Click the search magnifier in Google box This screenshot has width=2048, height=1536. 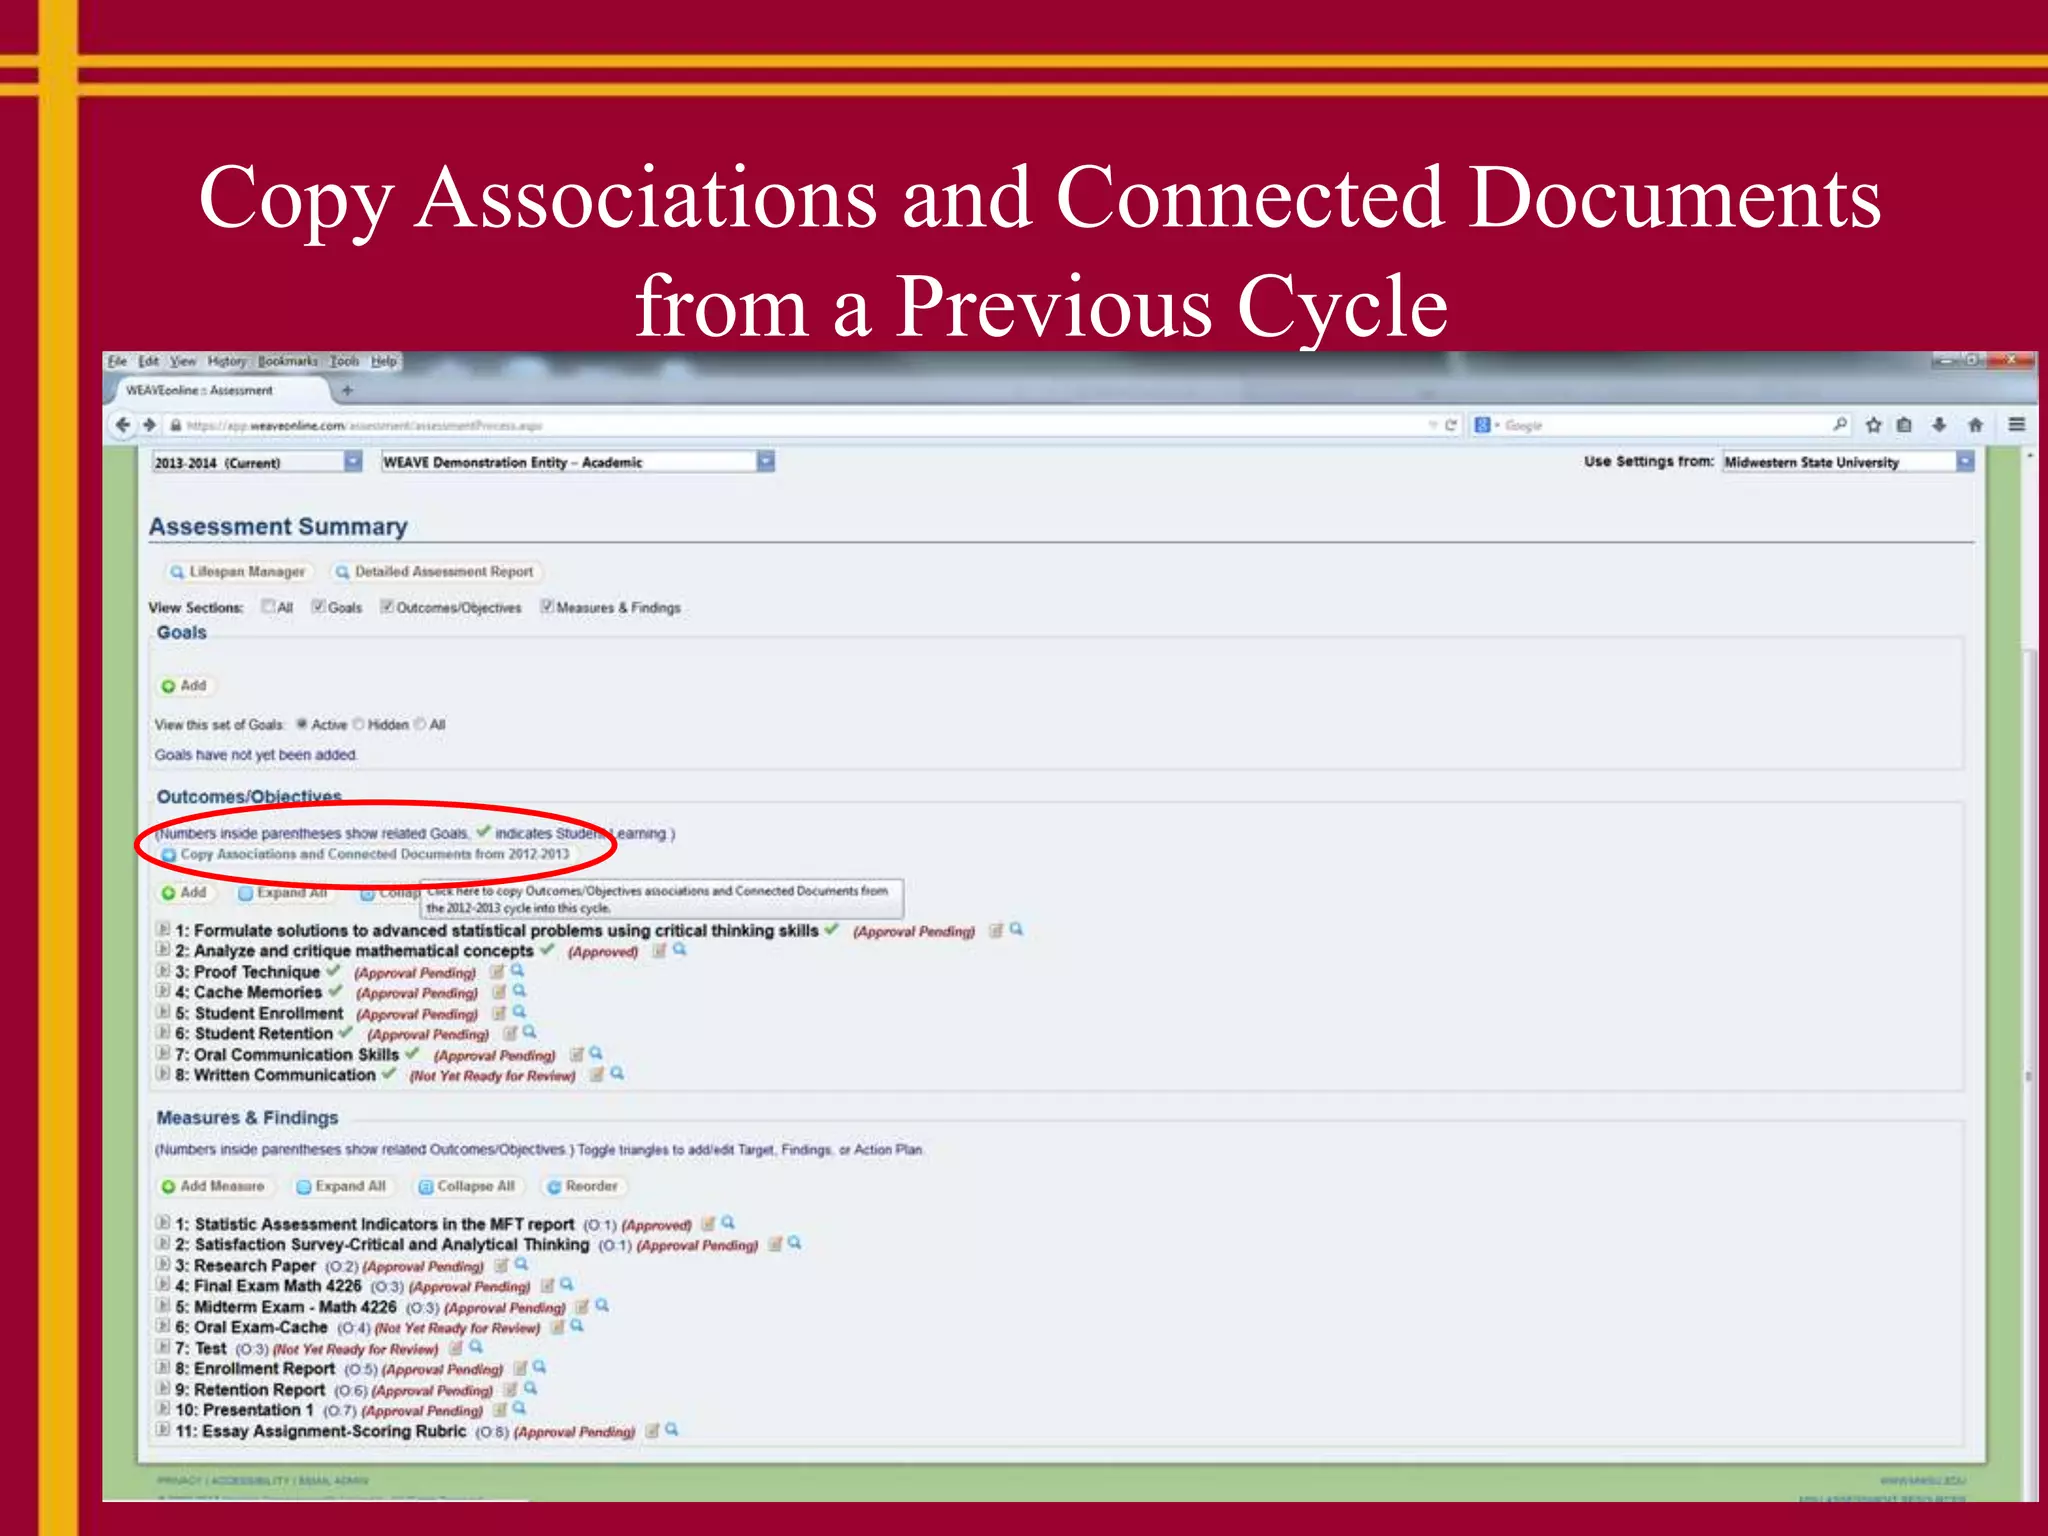[x=1839, y=425]
